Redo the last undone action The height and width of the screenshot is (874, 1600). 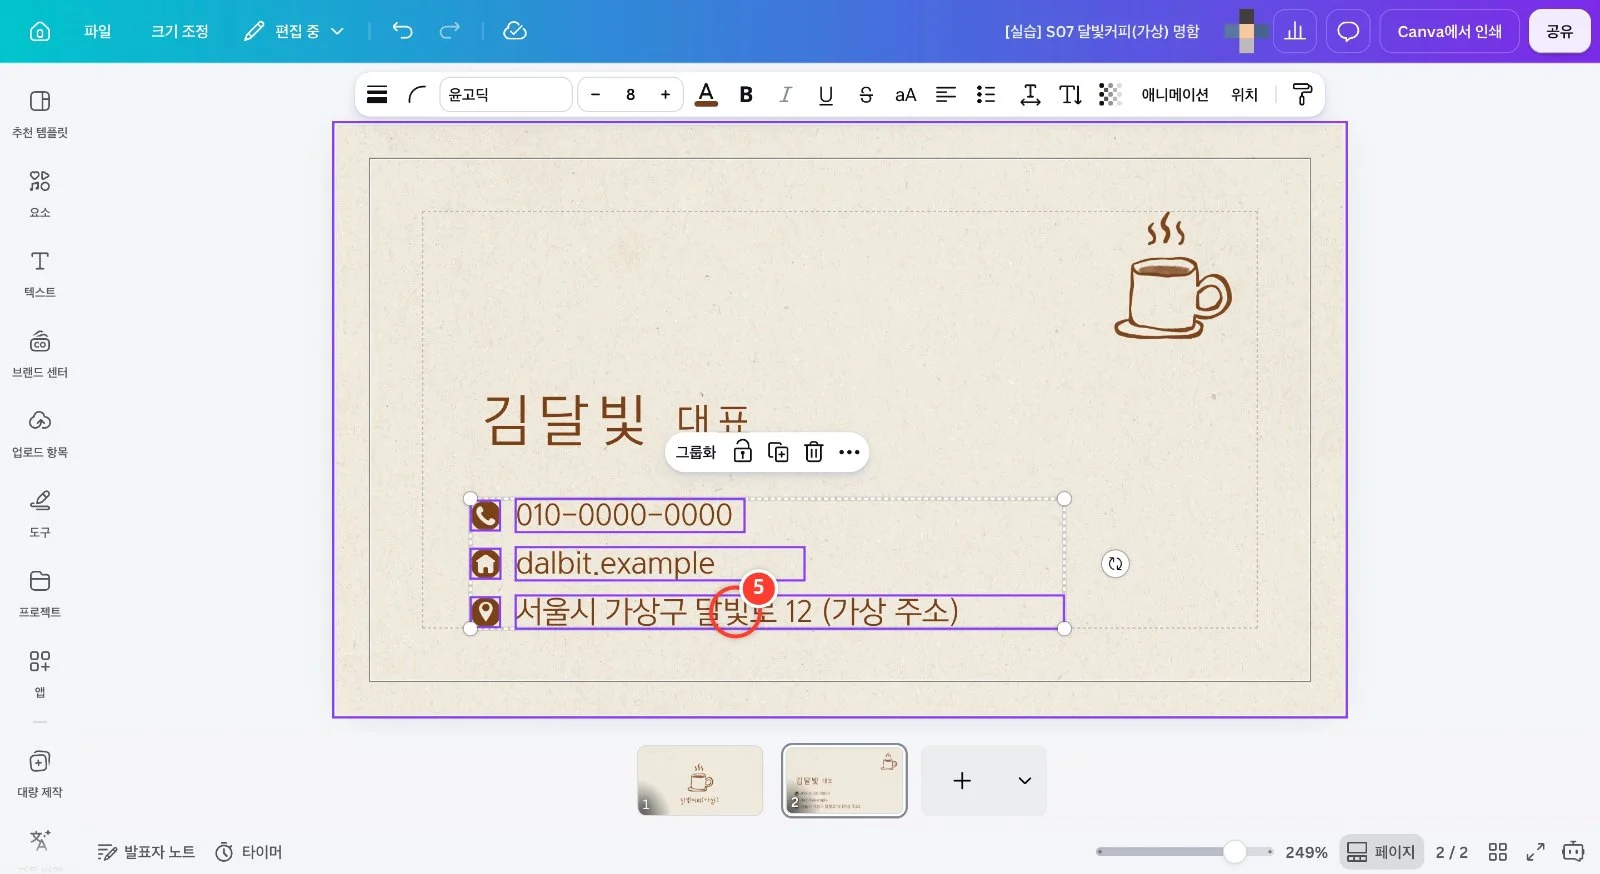coord(450,31)
